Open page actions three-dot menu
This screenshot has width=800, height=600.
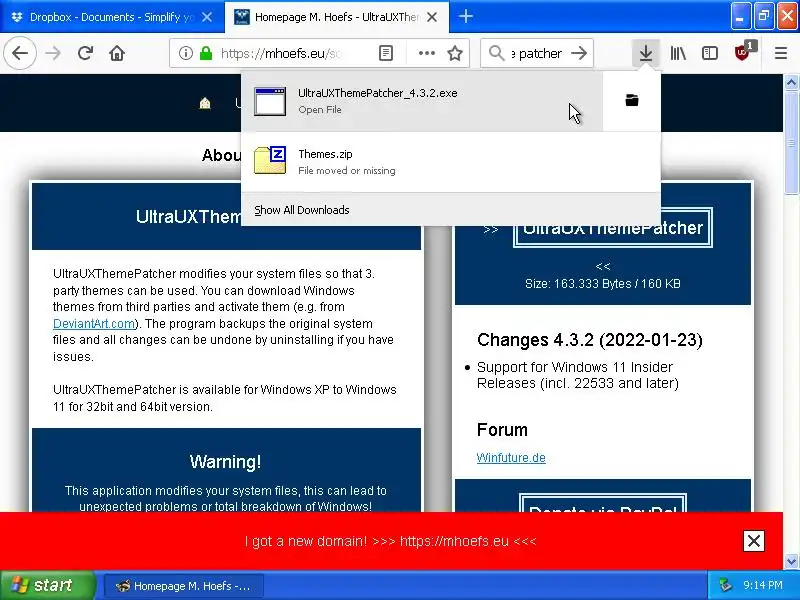(x=427, y=53)
